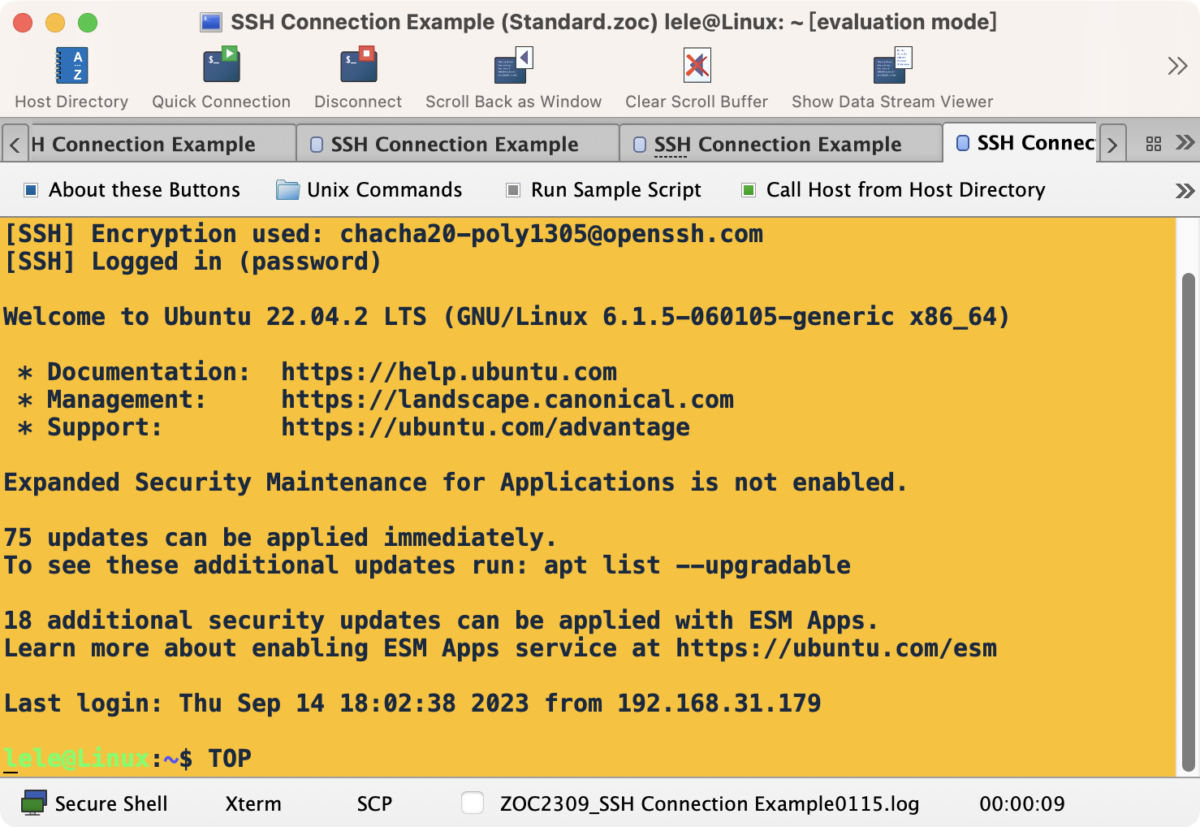Click the 'apt list --upgradable' command text
Image resolution: width=1200 pixels, height=827 pixels.
pos(697,565)
